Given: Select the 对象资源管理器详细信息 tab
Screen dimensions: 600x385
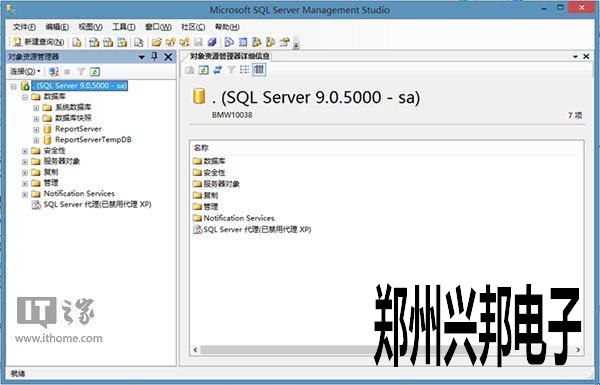Looking at the screenshot, I should pos(230,56).
